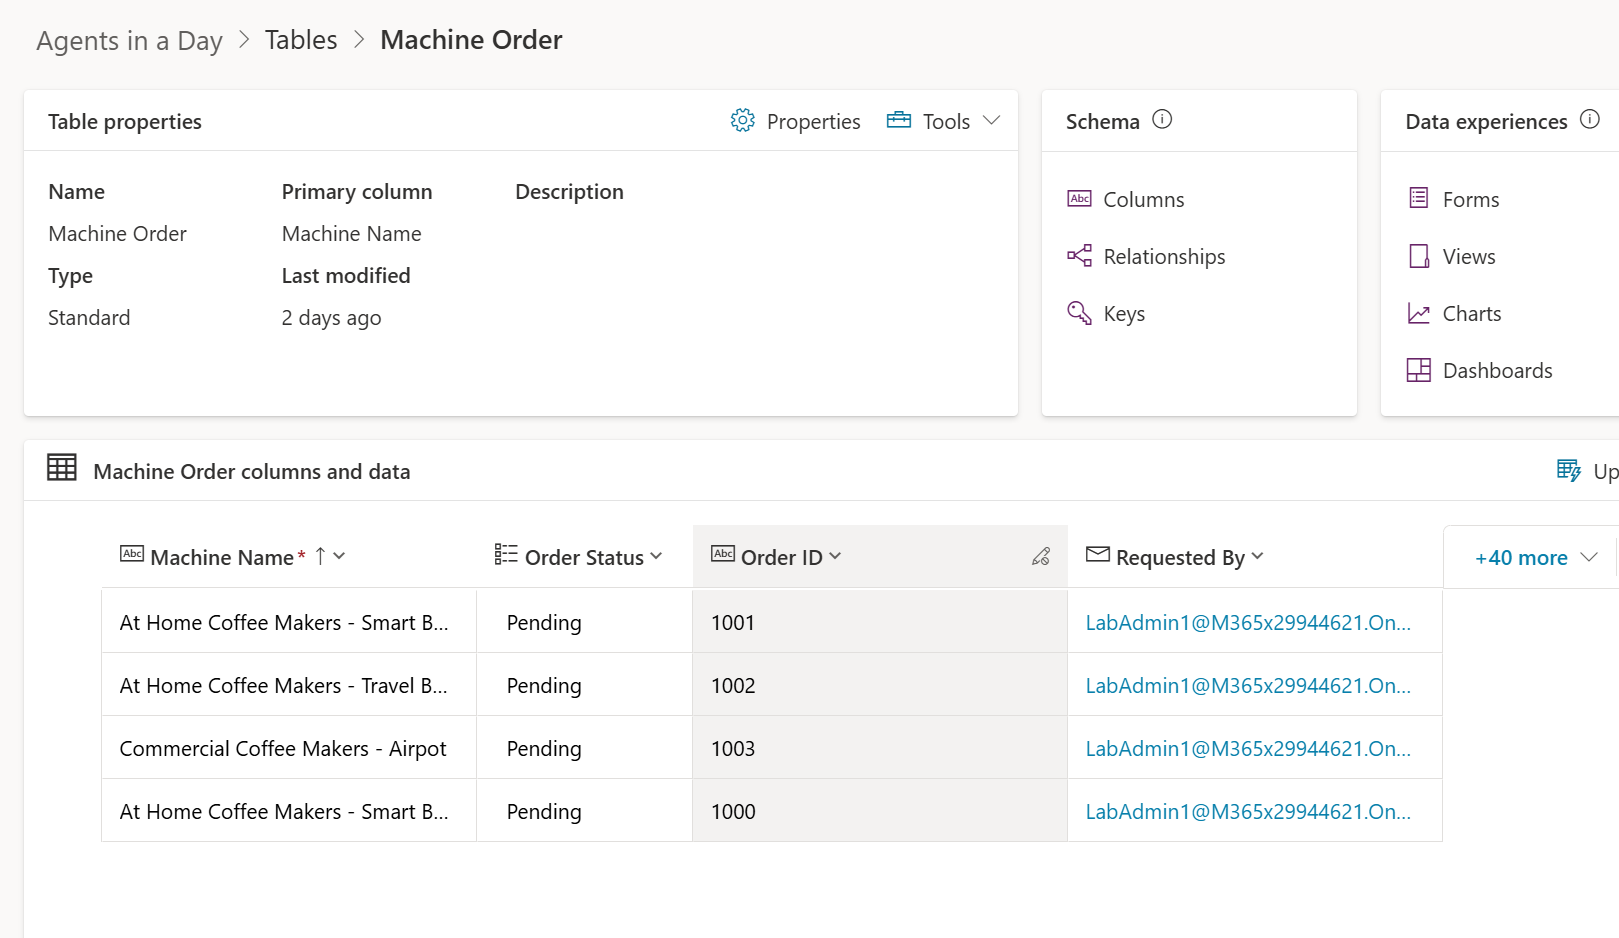Click the Tools toolbox icon
Viewport: 1619px width, 938px height.
pos(898,121)
